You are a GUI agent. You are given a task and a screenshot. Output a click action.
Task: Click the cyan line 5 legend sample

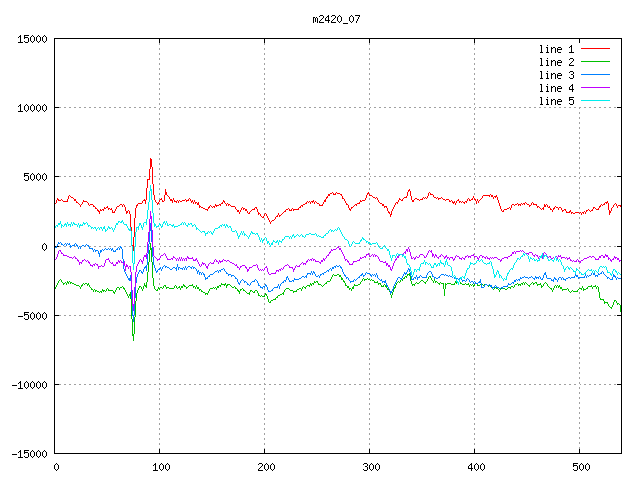point(595,100)
